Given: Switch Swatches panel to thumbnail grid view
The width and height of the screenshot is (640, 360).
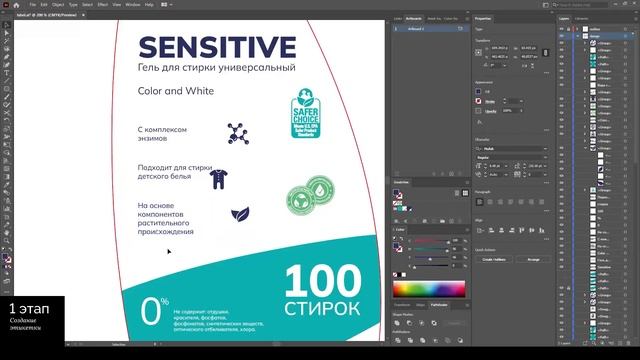Looking at the screenshot, I should (x=465, y=193).
